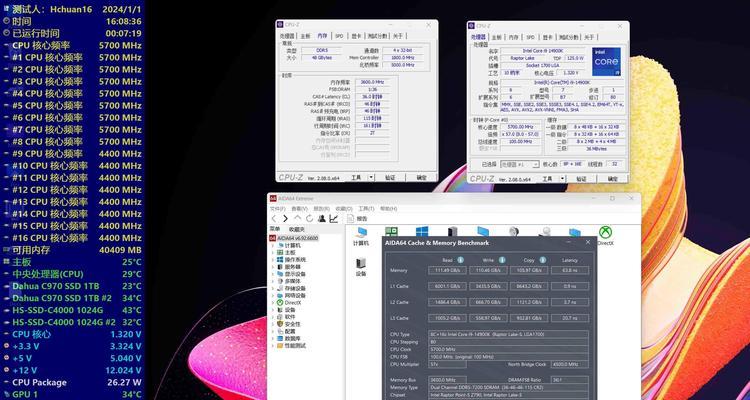Click the 报告 report toolbar button
Image resolution: width=750 pixels, height=400 pixels.
click(x=358, y=219)
